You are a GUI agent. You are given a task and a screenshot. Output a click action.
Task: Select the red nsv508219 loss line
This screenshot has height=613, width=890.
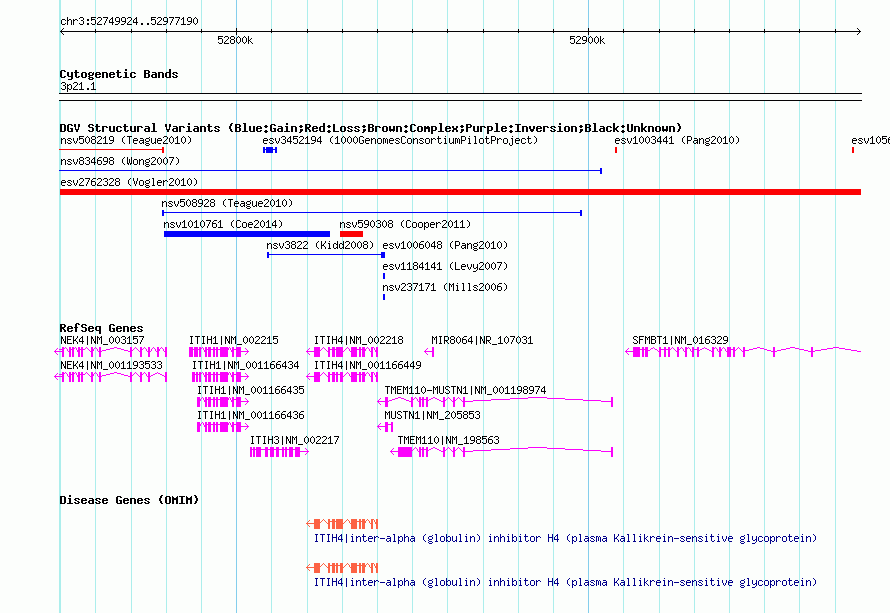pos(112,150)
